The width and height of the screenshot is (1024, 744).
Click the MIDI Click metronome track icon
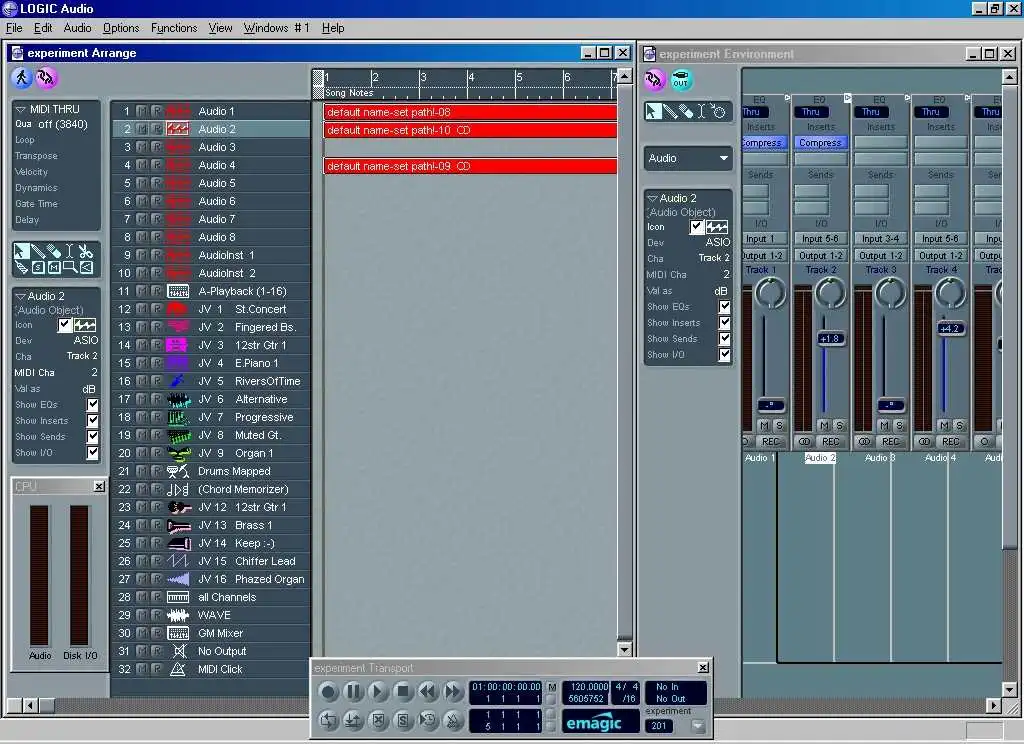tap(178, 669)
